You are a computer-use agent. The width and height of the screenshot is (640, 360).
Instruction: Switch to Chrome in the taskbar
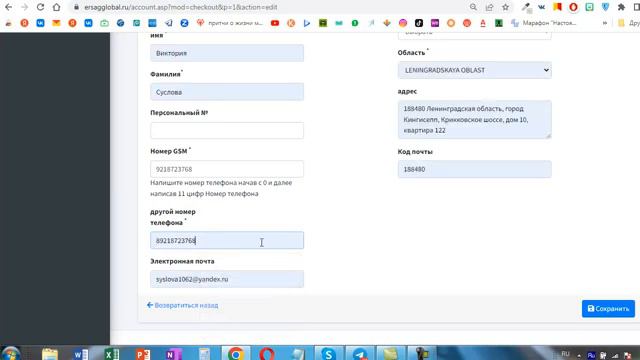pyautogui.click(x=236, y=353)
